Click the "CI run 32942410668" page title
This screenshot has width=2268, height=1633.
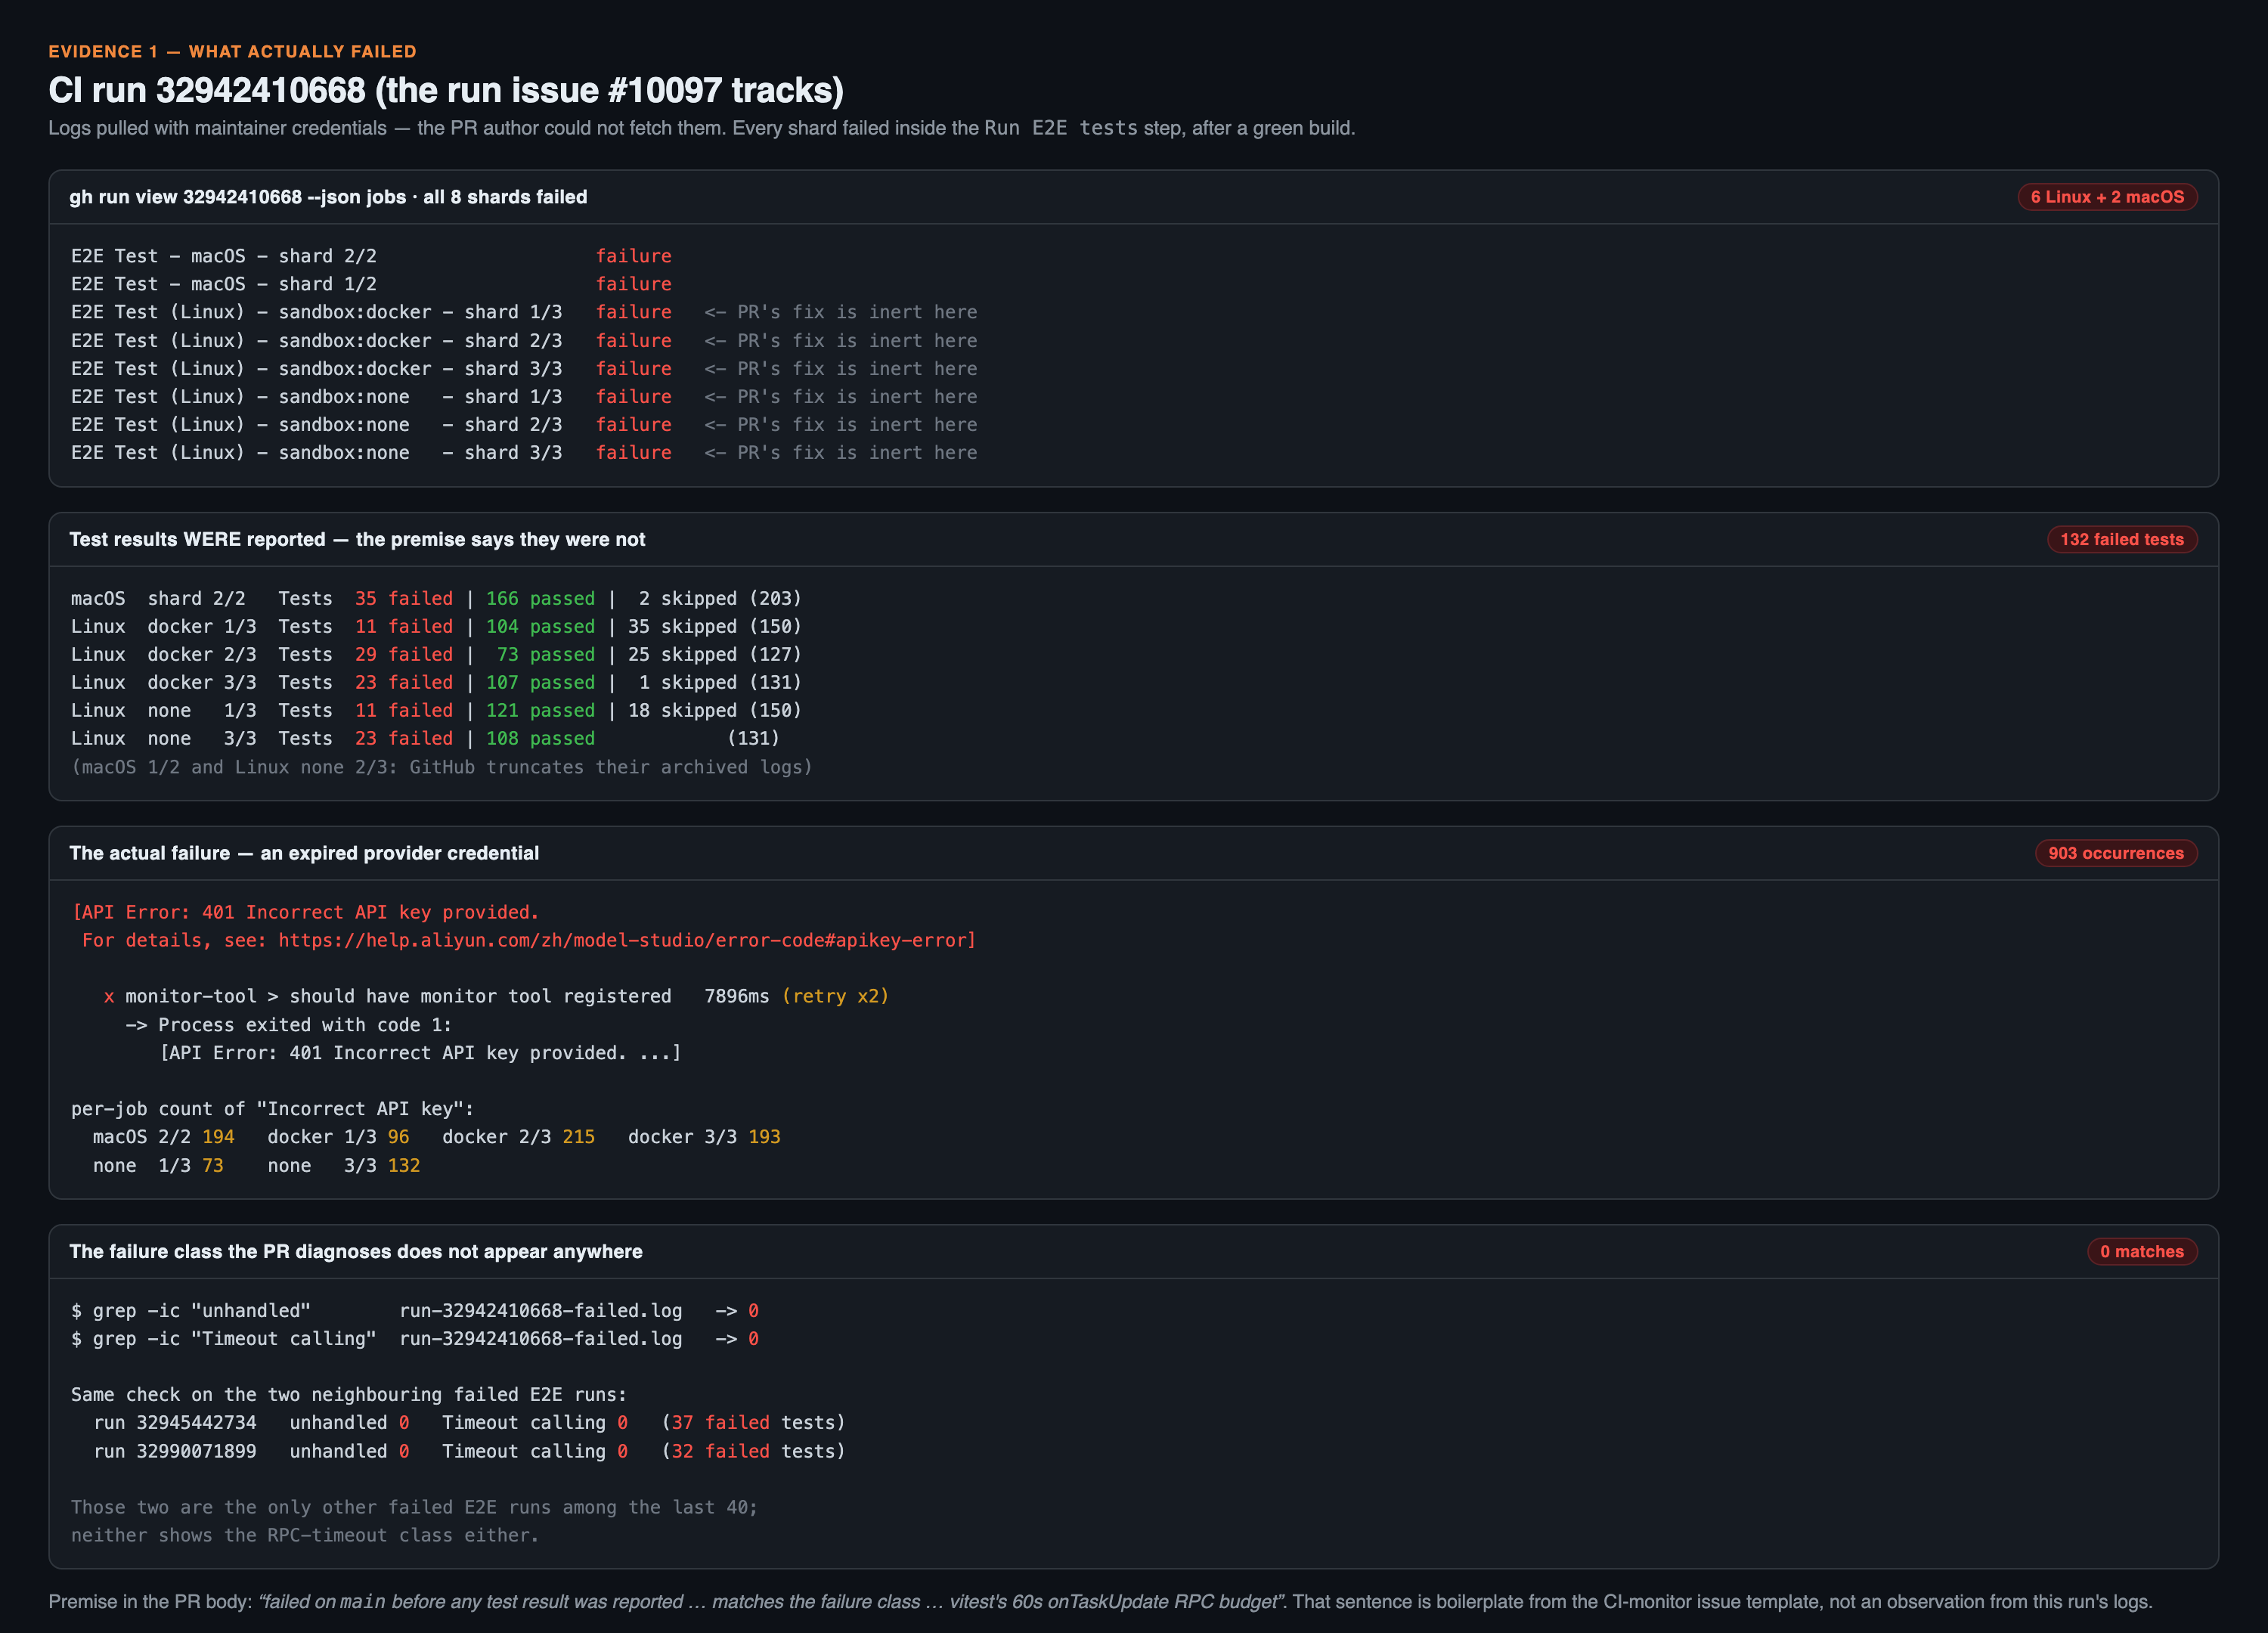click(x=446, y=90)
